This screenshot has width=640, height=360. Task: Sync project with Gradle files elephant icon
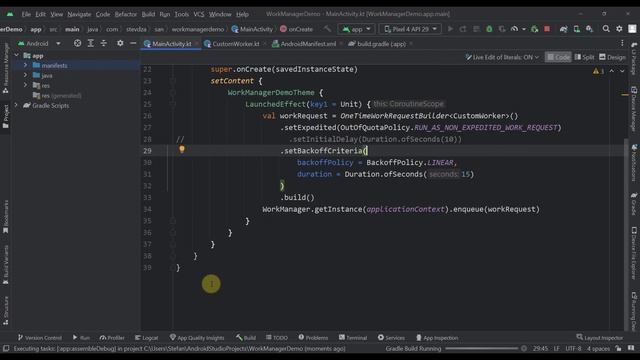point(563,29)
